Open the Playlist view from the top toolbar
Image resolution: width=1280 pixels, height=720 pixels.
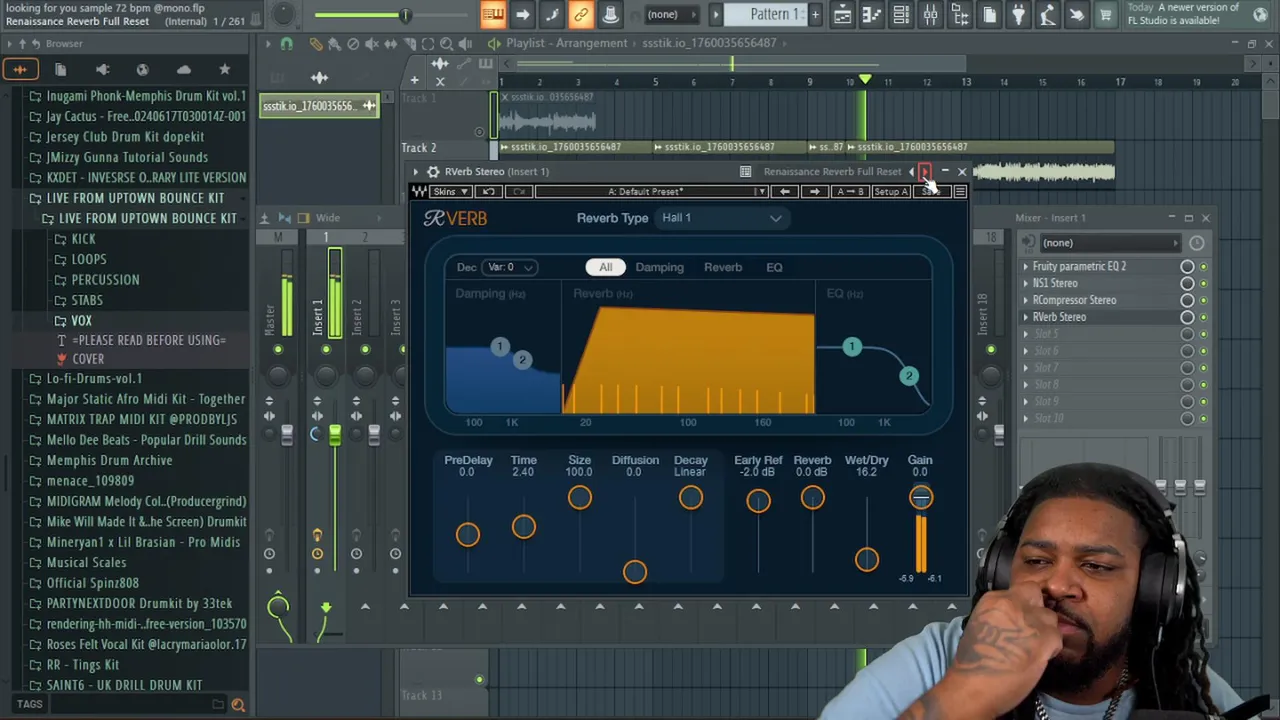pyautogui.click(x=843, y=15)
